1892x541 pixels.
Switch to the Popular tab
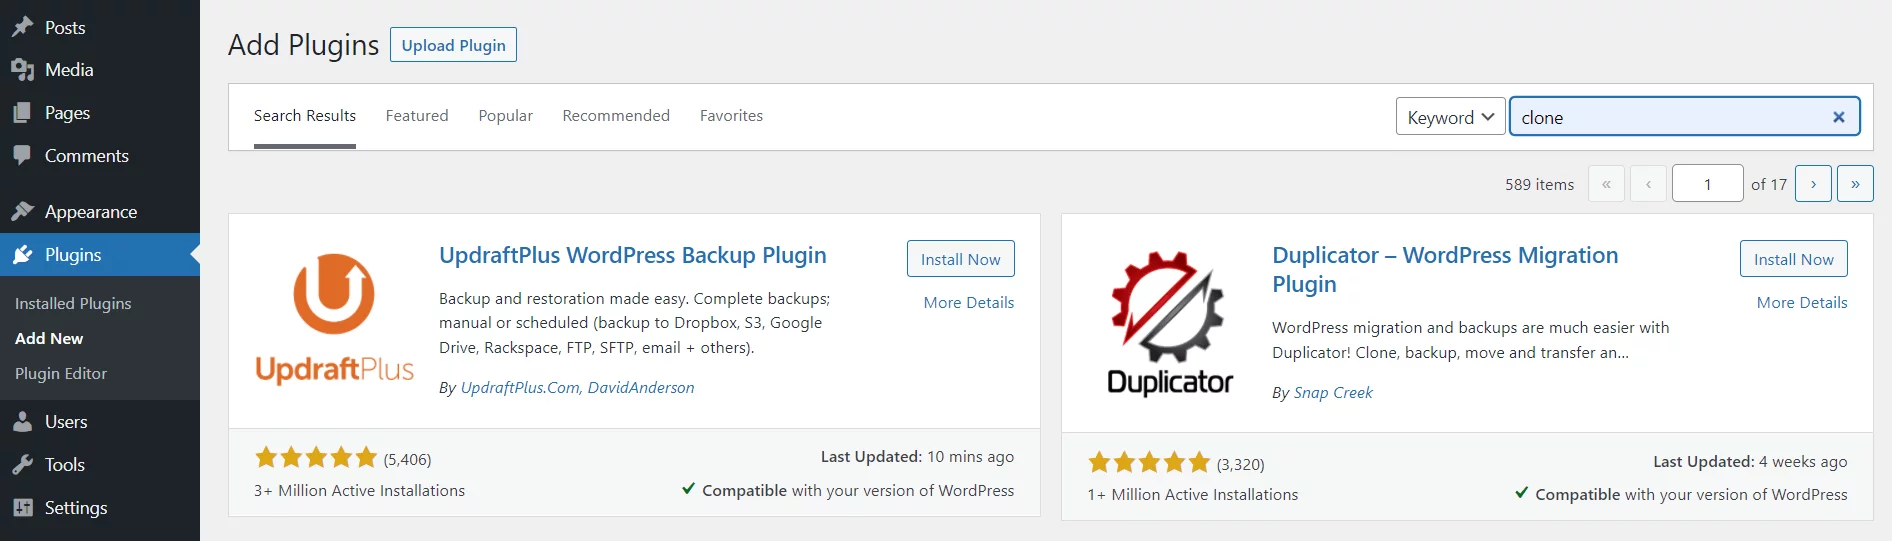click(505, 115)
